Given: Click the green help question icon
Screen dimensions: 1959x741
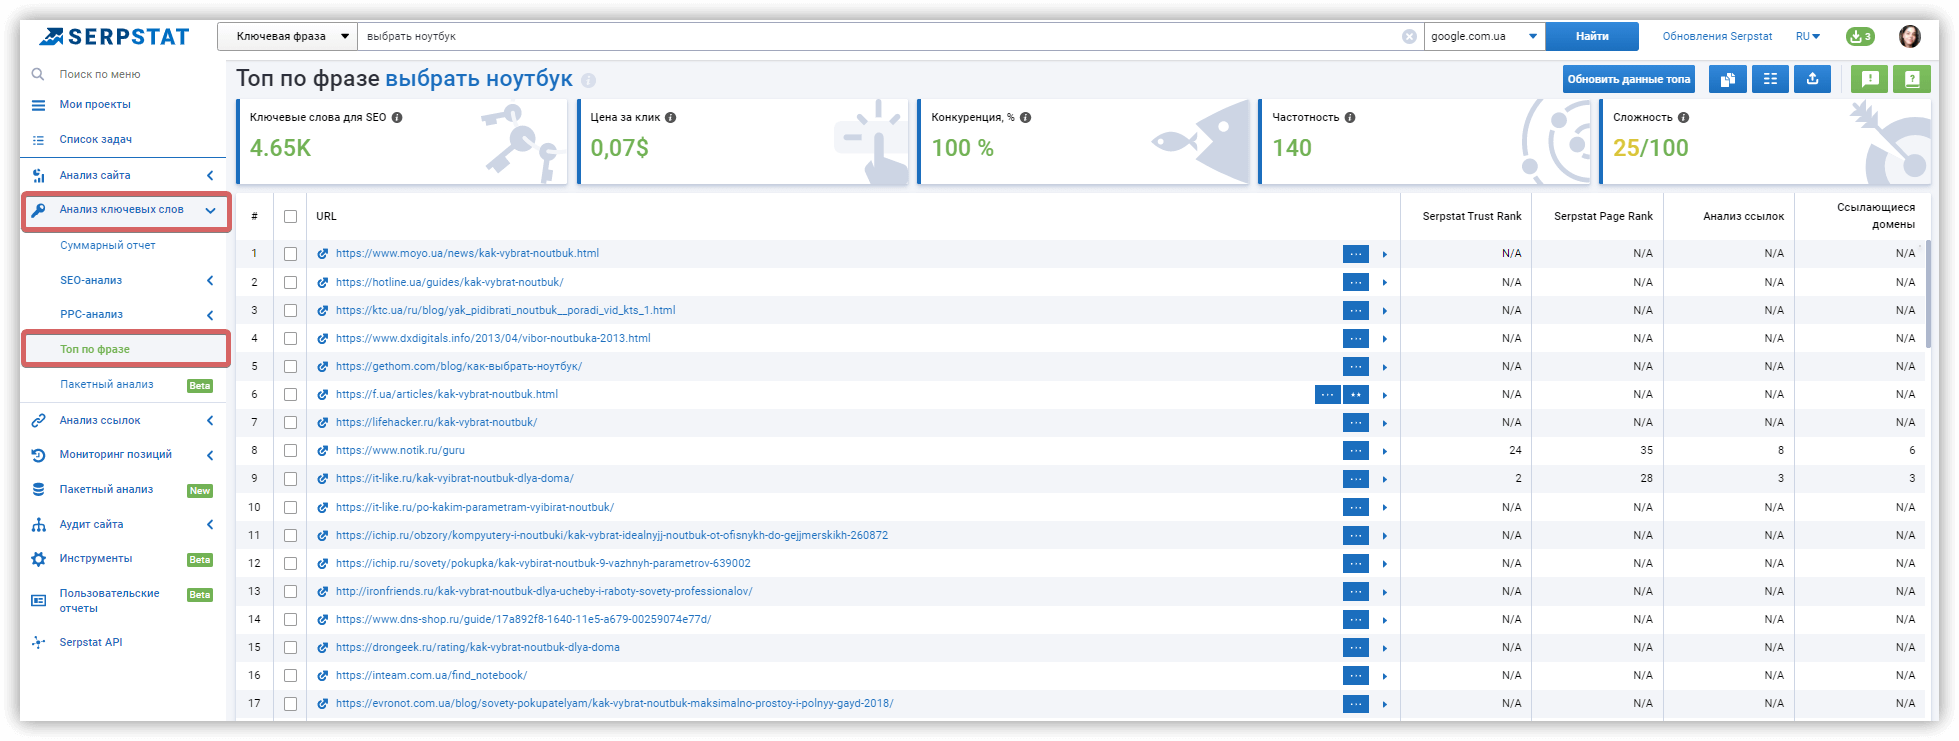Looking at the screenshot, I should click(1912, 79).
